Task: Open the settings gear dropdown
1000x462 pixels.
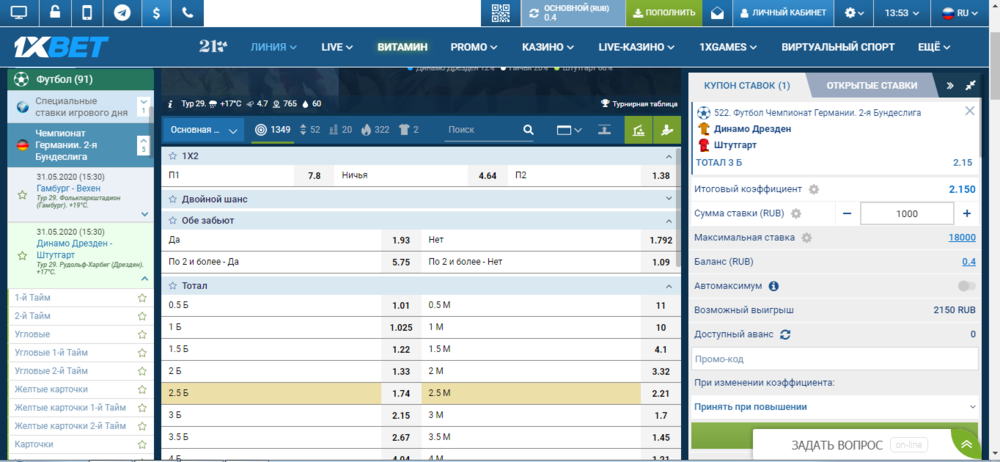Action: (x=855, y=13)
